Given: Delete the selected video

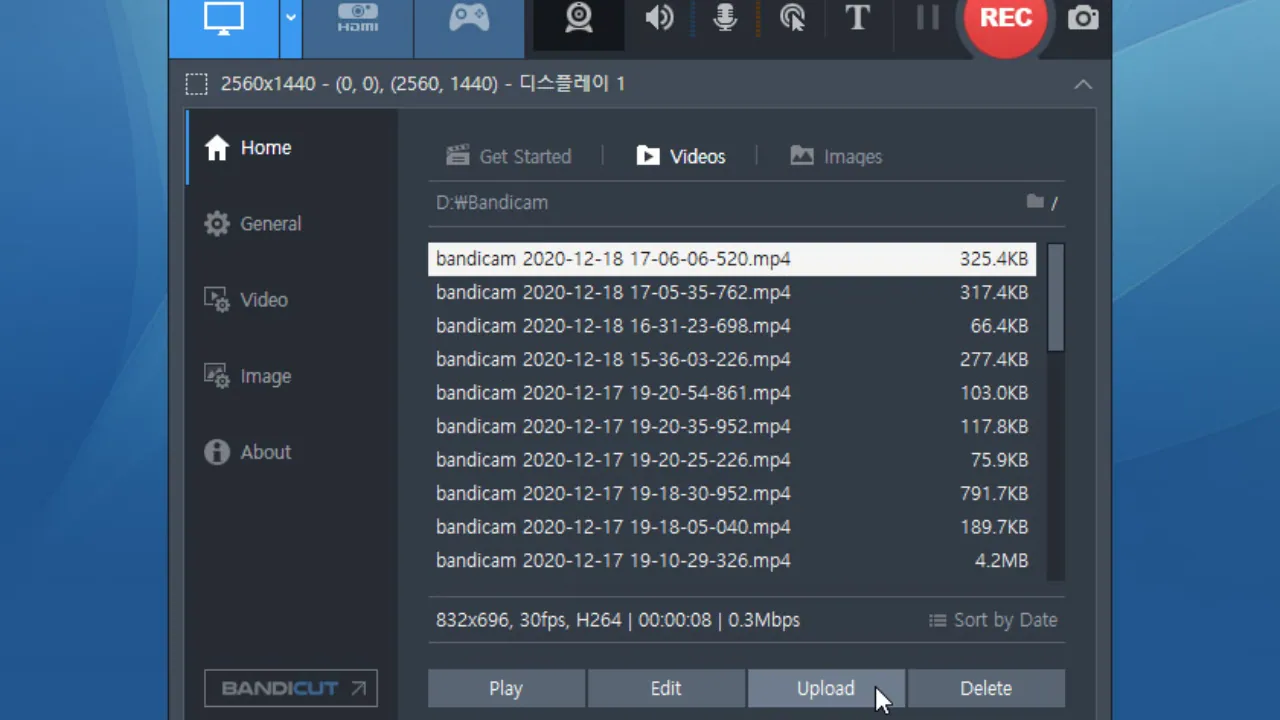Looking at the screenshot, I should click(x=986, y=688).
